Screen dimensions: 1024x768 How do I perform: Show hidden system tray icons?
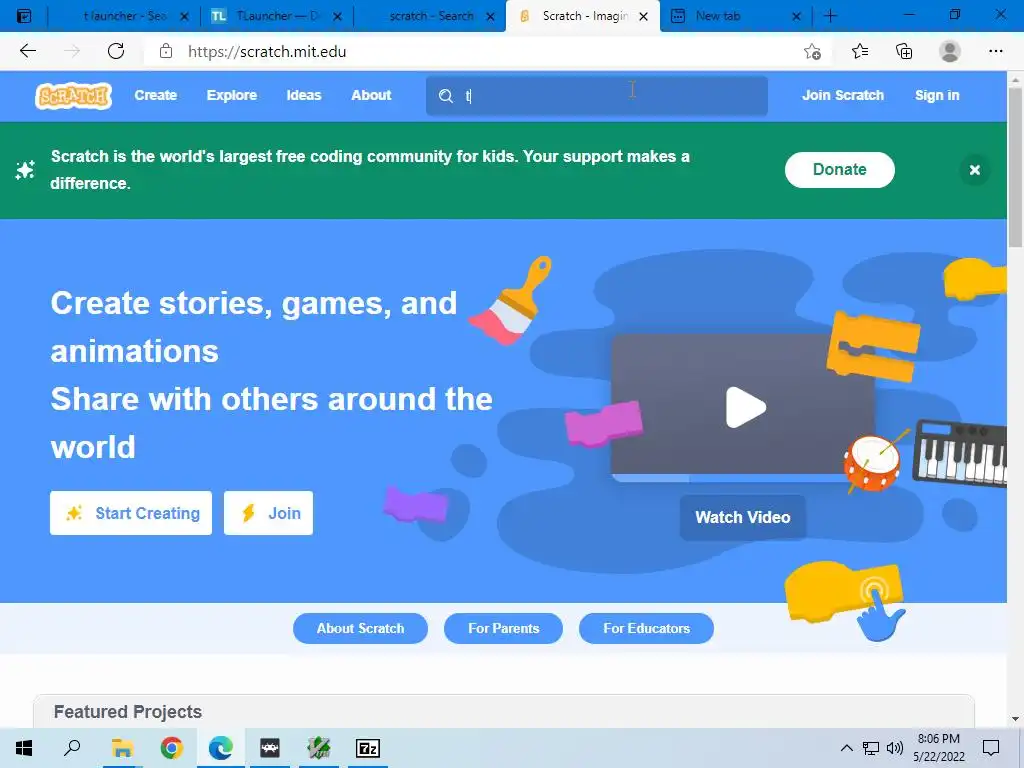(846, 748)
